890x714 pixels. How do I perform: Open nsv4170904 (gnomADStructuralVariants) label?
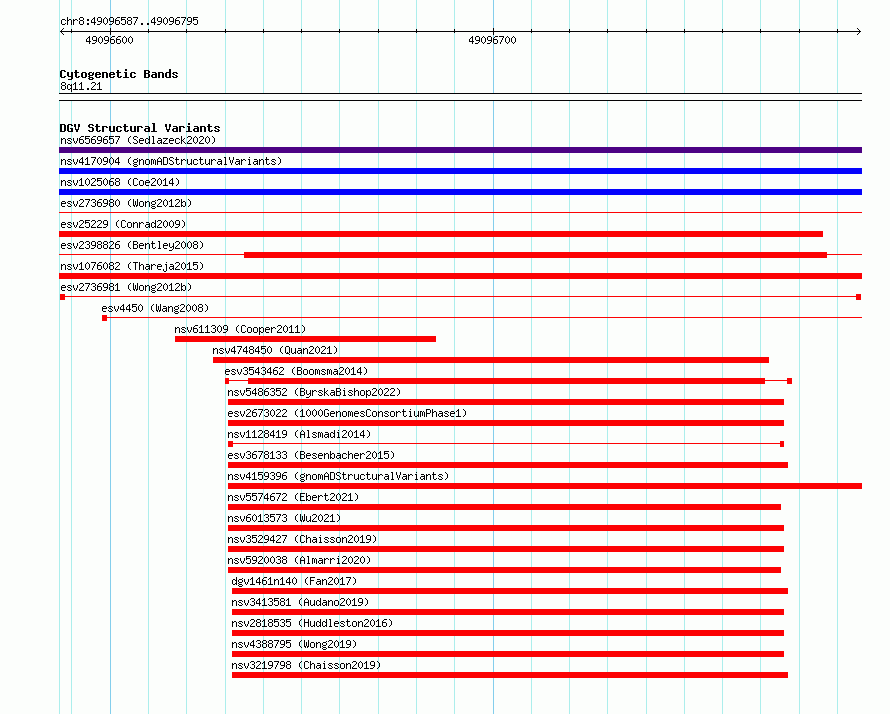pyautogui.click(x=171, y=161)
